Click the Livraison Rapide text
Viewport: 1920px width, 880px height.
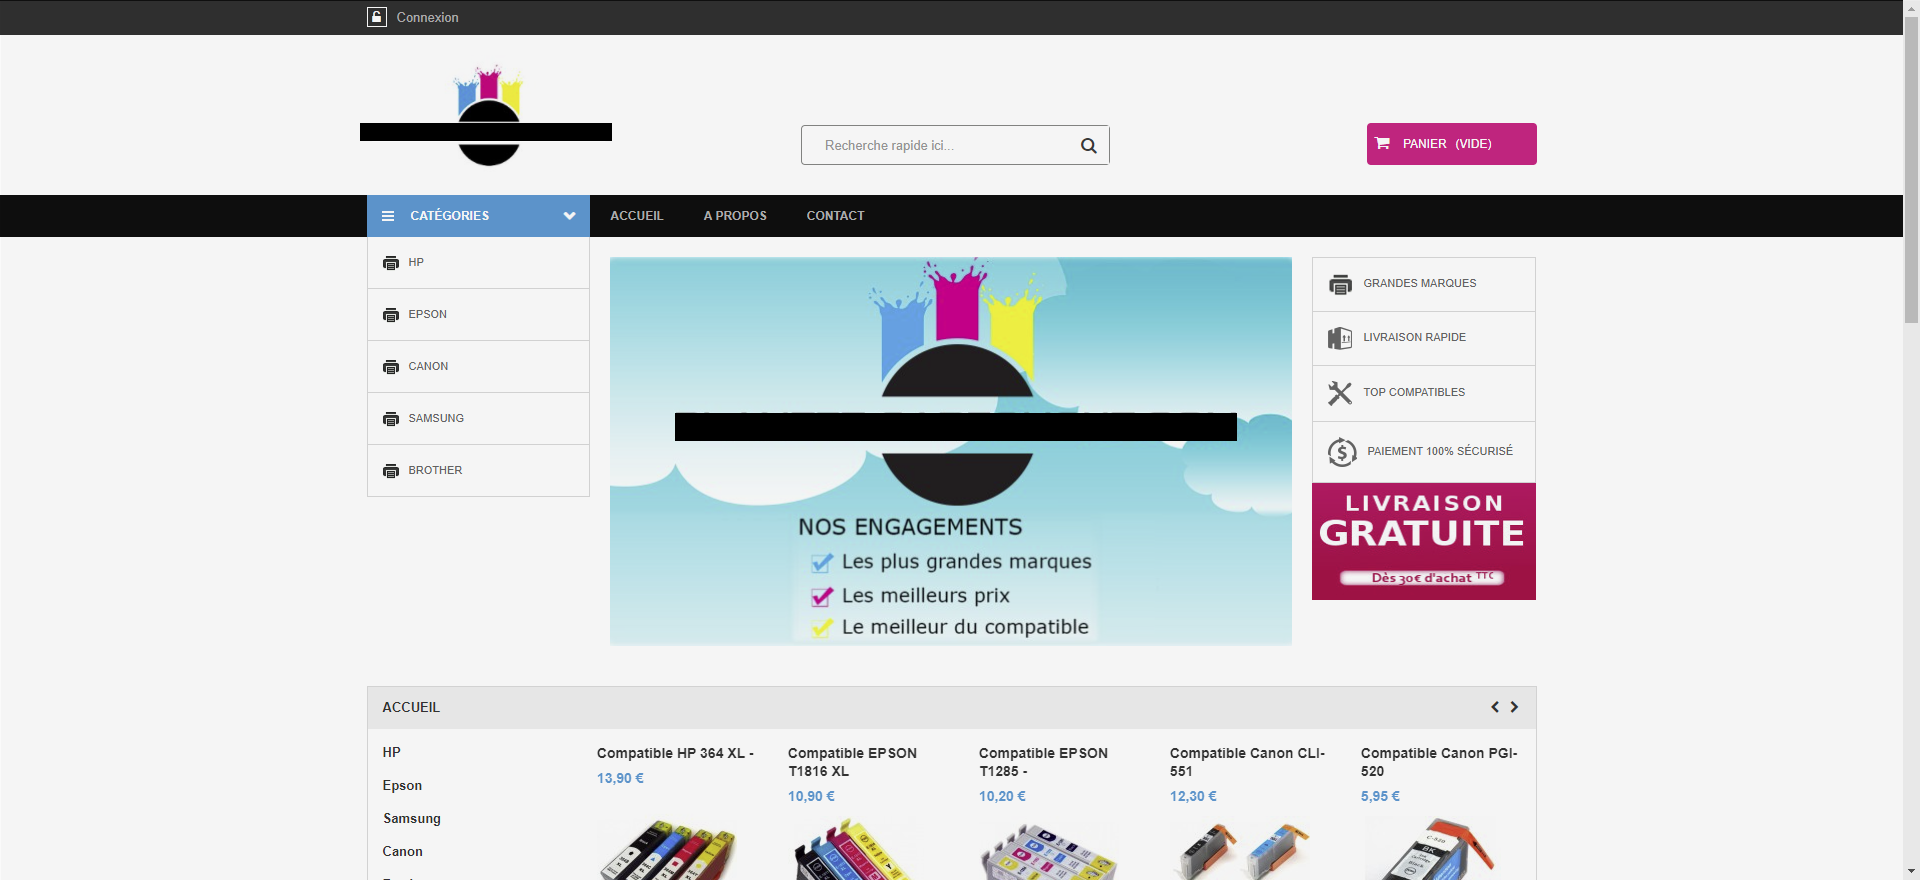click(1414, 337)
